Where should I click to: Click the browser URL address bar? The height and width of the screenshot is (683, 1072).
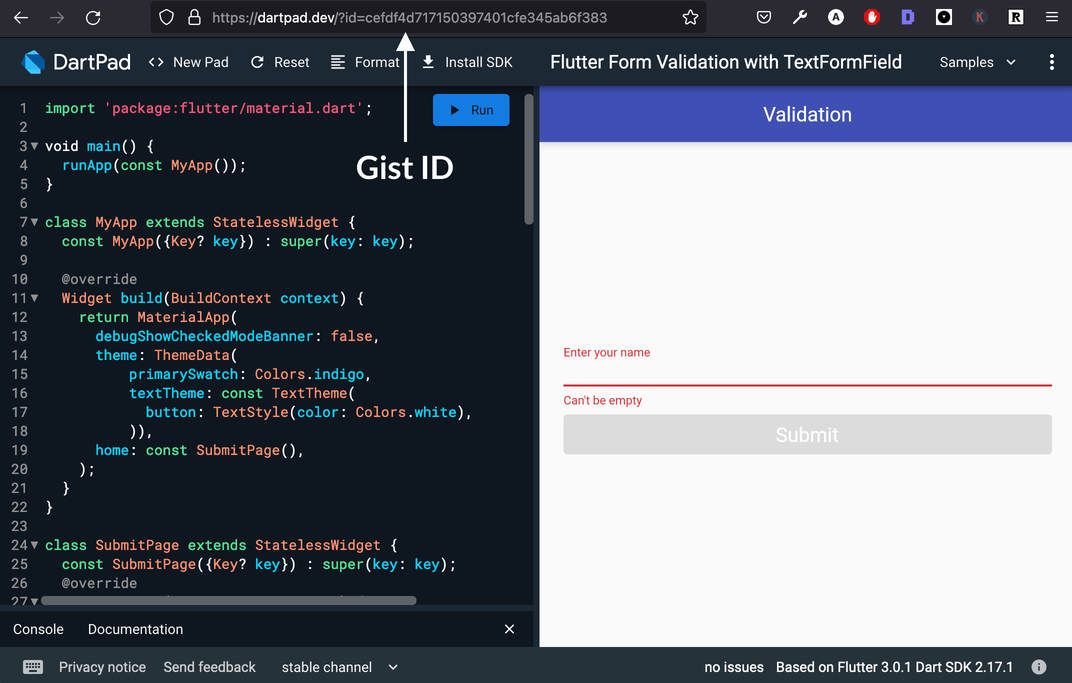pyautogui.click(x=428, y=18)
